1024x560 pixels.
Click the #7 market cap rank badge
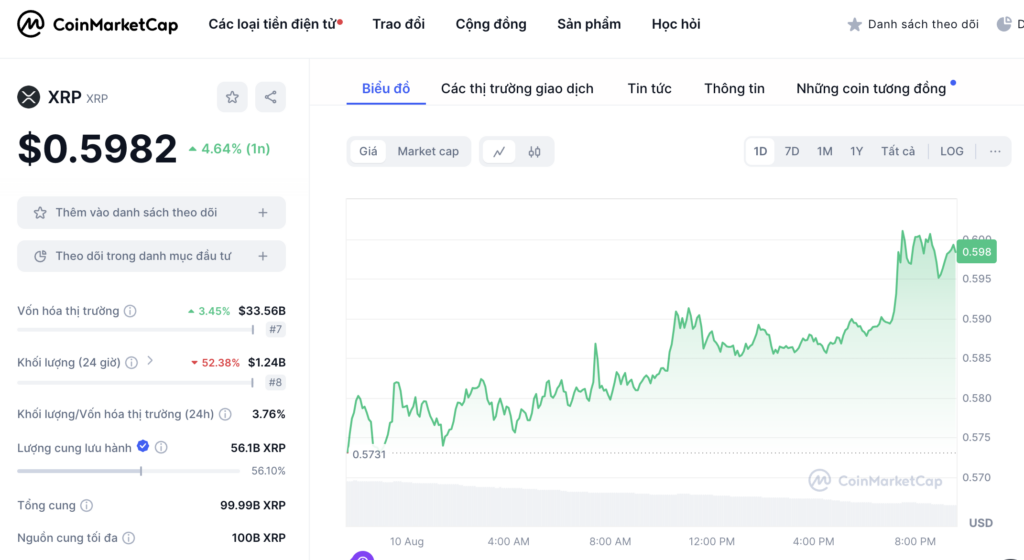(276, 330)
